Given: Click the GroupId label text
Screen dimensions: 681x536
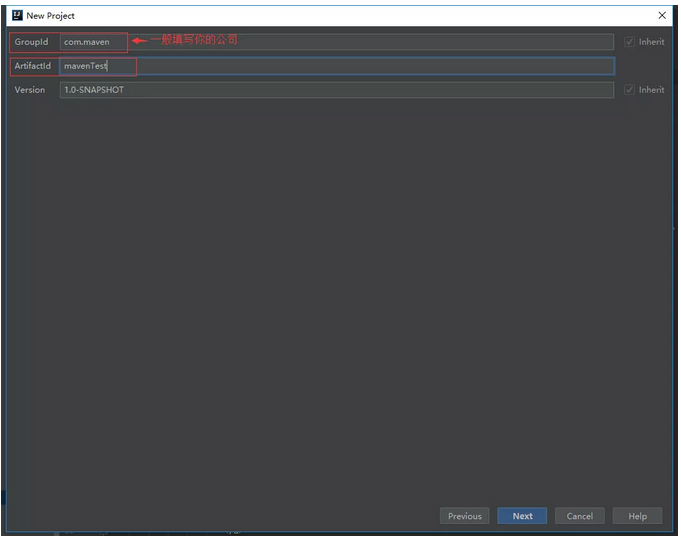Looking at the screenshot, I should [31, 42].
